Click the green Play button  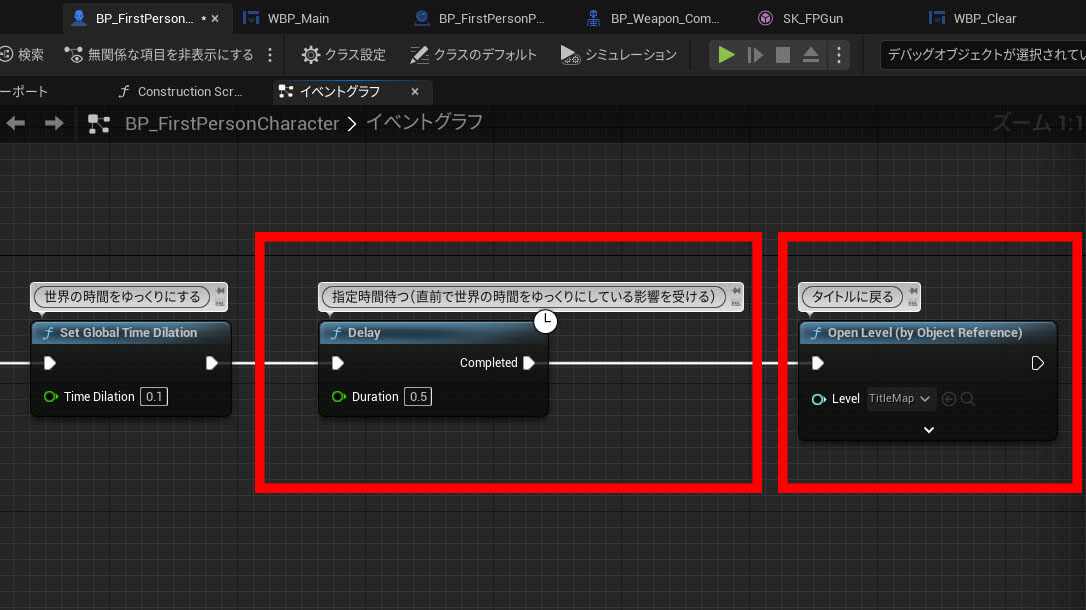[x=726, y=55]
